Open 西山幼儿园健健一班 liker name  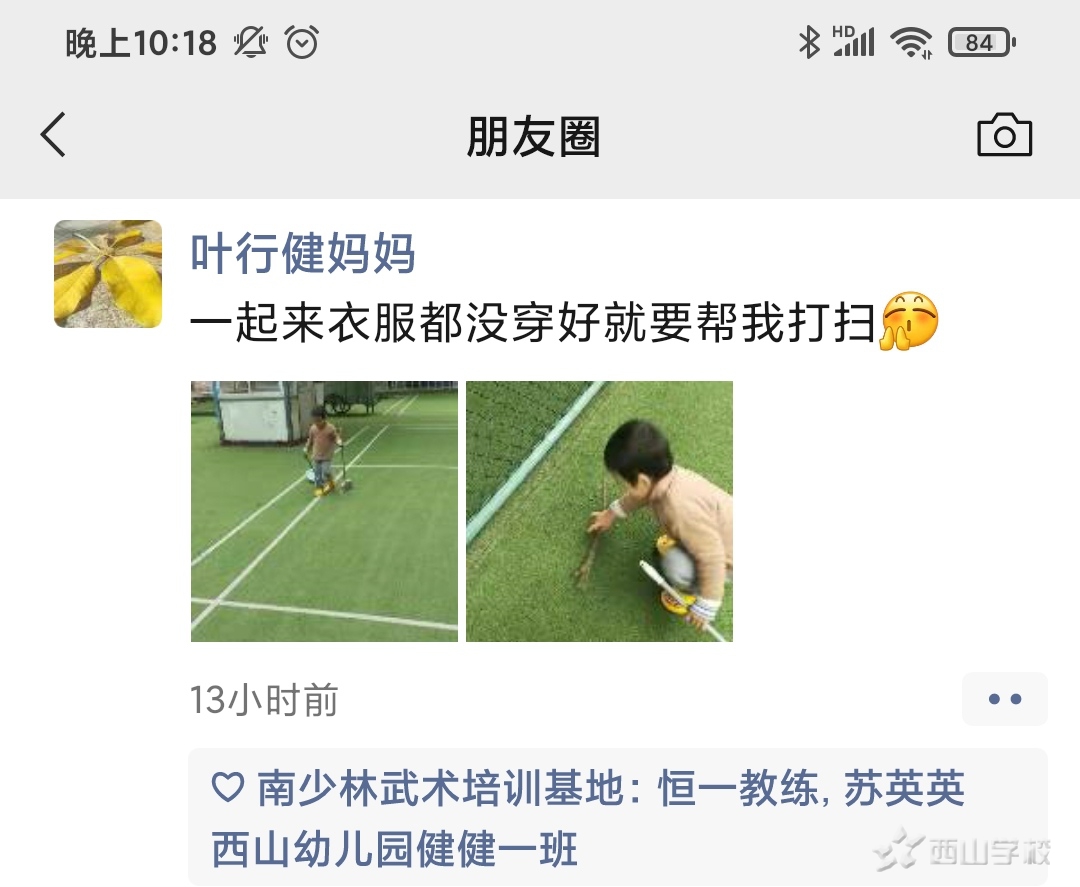click(394, 848)
